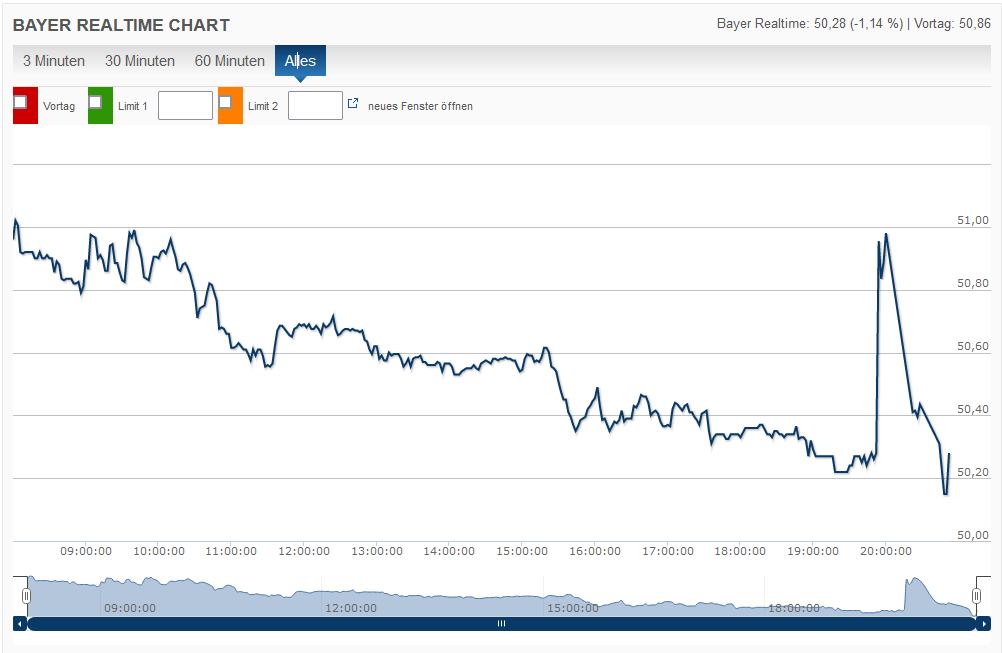The image size is (1002, 653).
Task: Enable the Limit 2 checkbox
Action: (x=225, y=102)
